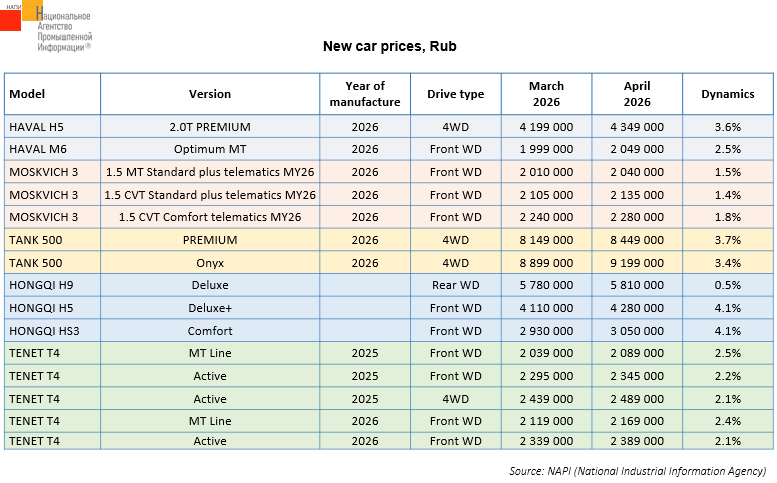Select the HONGQI HS3 model cell
This screenshot has width=777, height=483.
click(39, 331)
